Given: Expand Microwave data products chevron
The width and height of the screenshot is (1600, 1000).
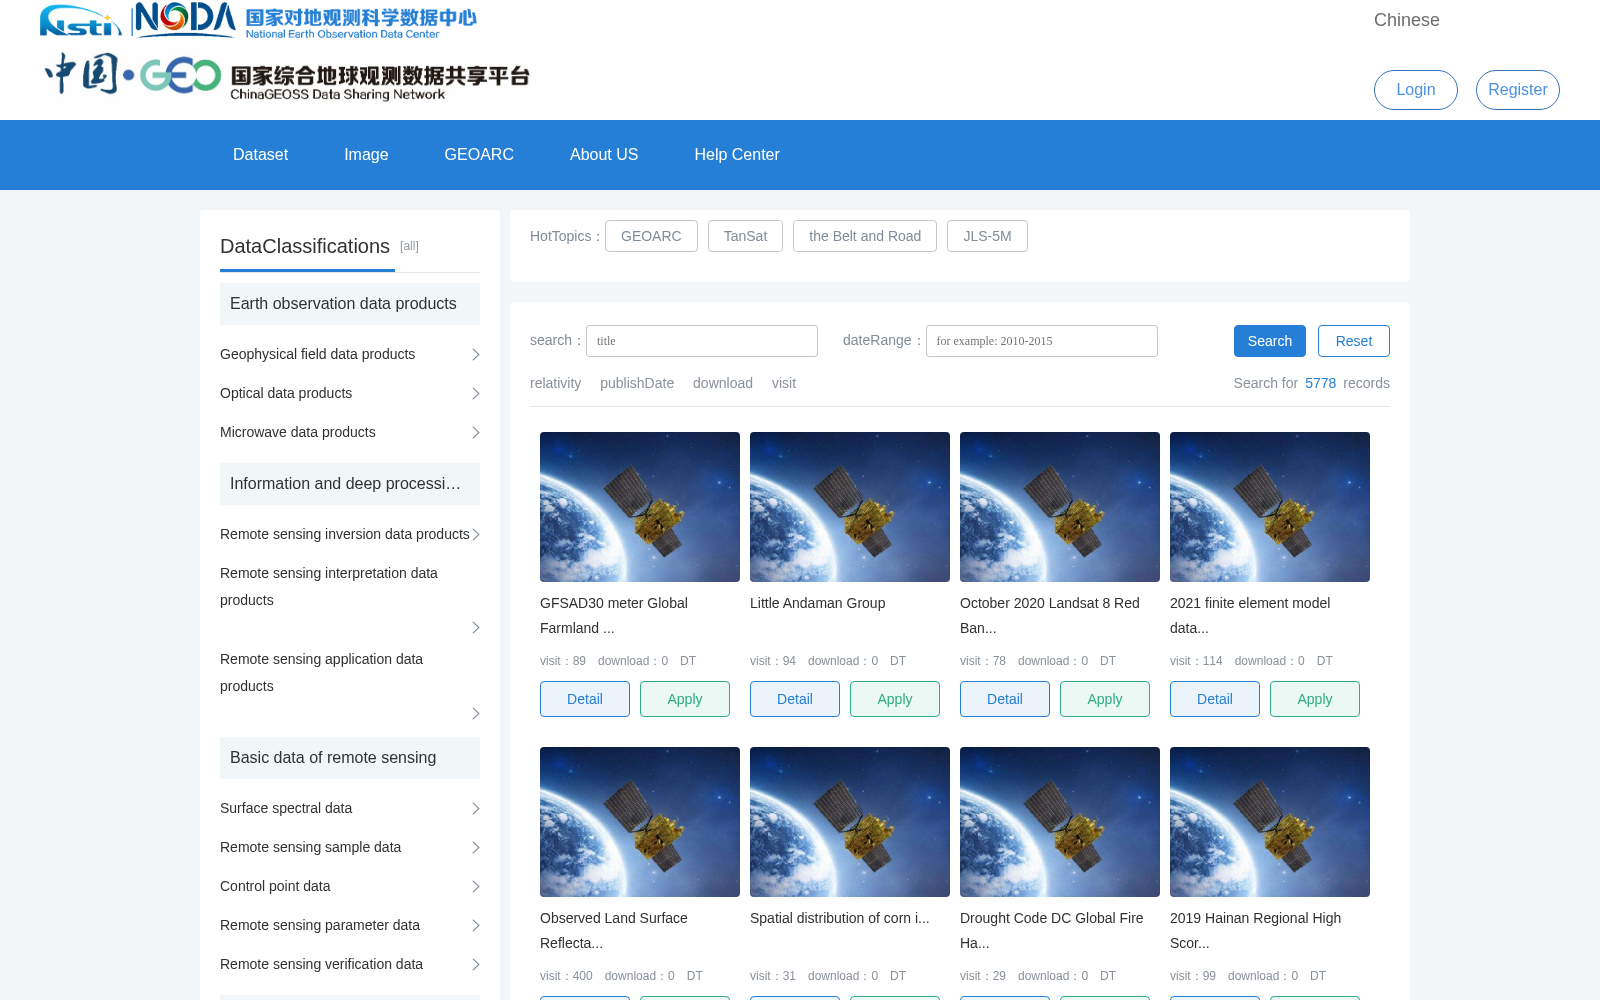Looking at the screenshot, I should pyautogui.click(x=476, y=433).
